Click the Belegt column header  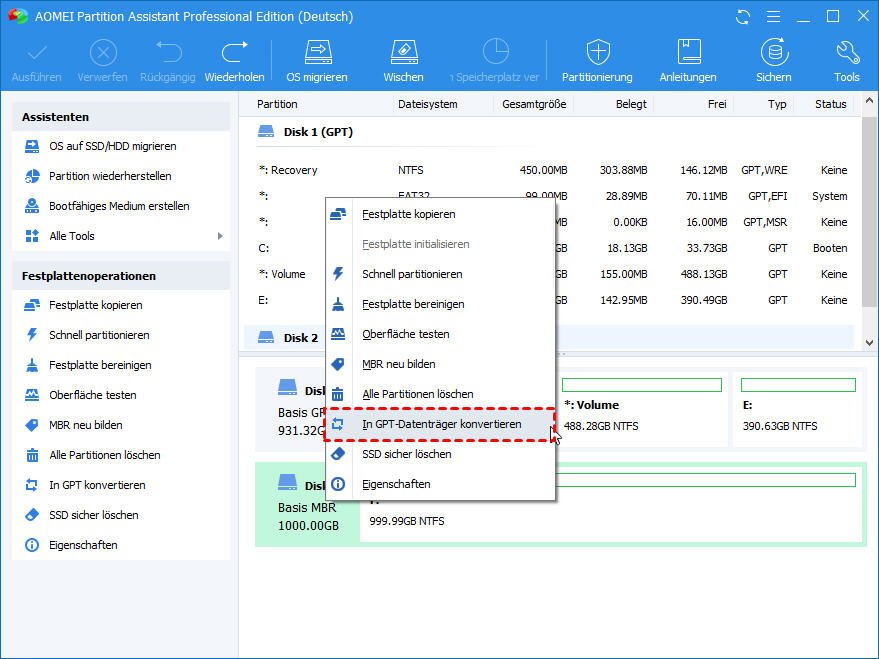point(631,104)
